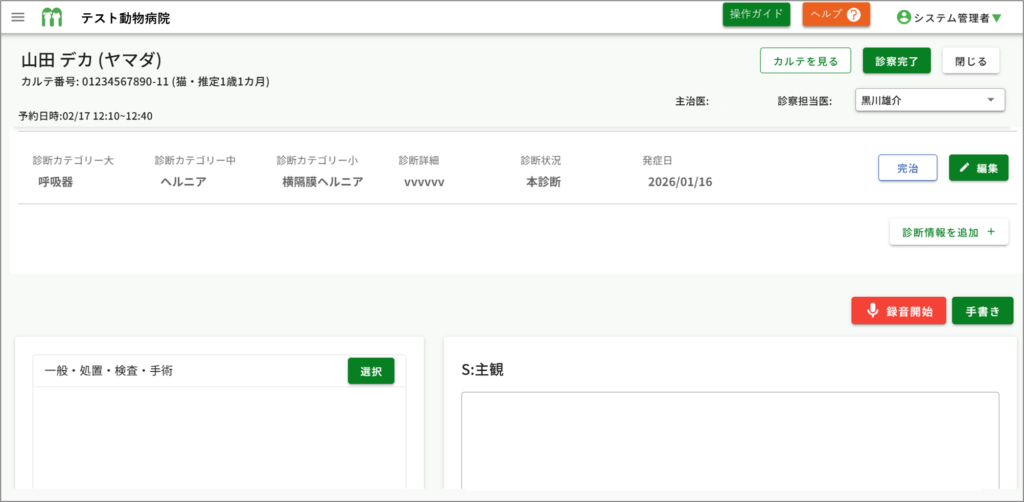This screenshot has width=1024, height=502.
Task: Click the green clinic logo icon
Action: coord(52,17)
